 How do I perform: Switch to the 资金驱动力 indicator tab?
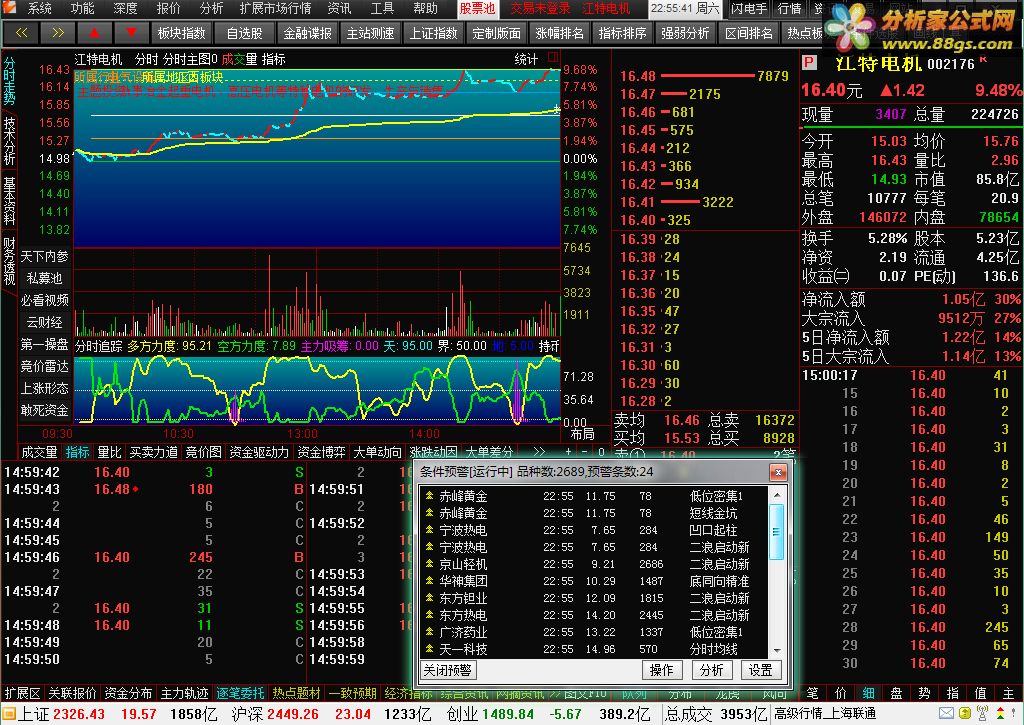pyautogui.click(x=259, y=452)
